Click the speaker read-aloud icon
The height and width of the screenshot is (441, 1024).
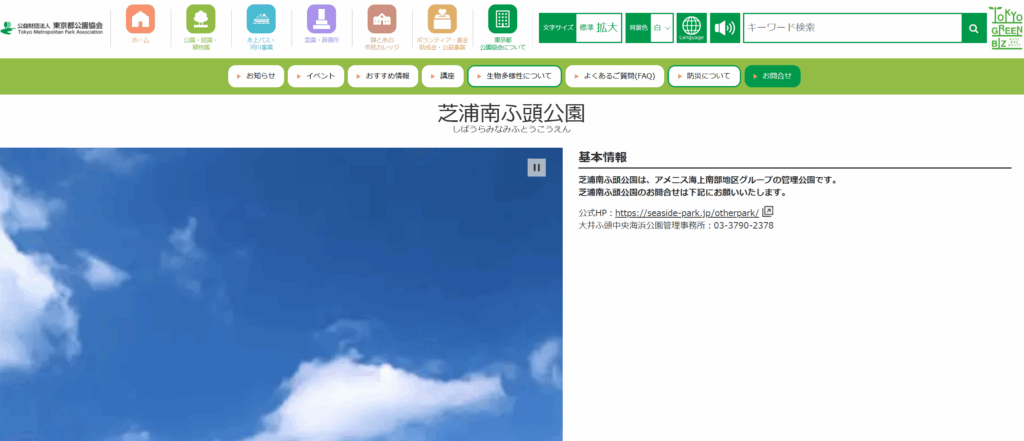click(723, 28)
